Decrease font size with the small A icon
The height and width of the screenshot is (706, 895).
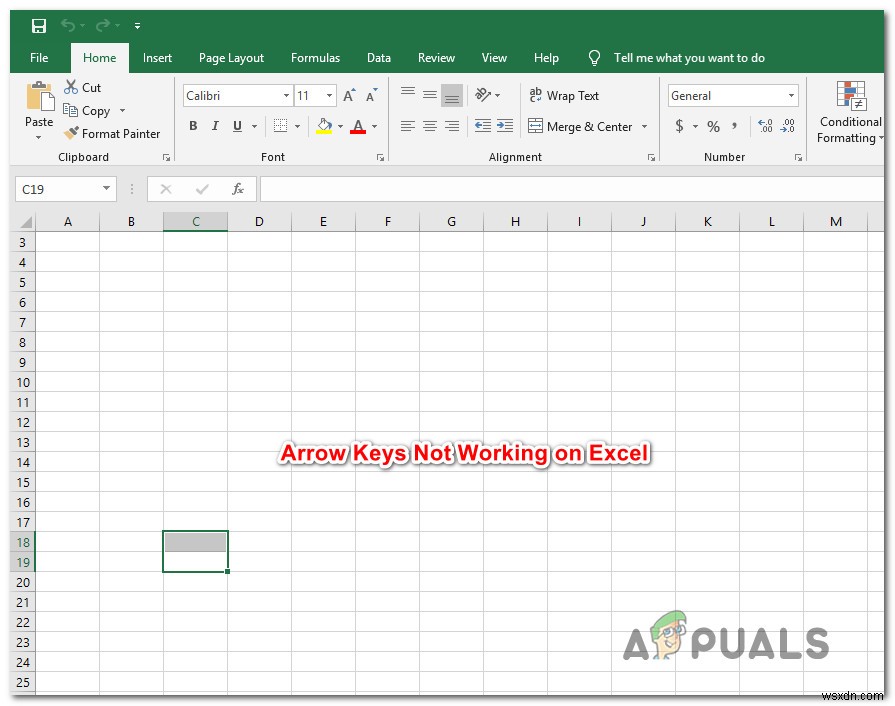(x=372, y=95)
